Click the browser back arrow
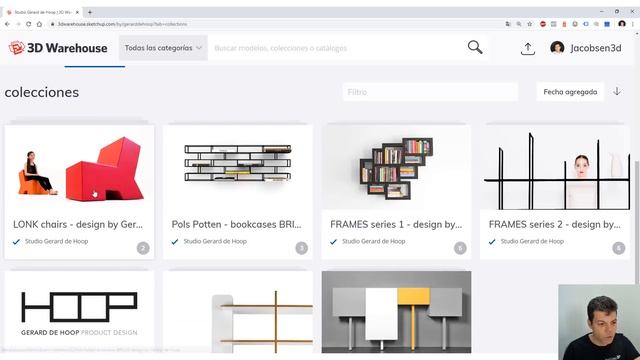 pos(7,24)
